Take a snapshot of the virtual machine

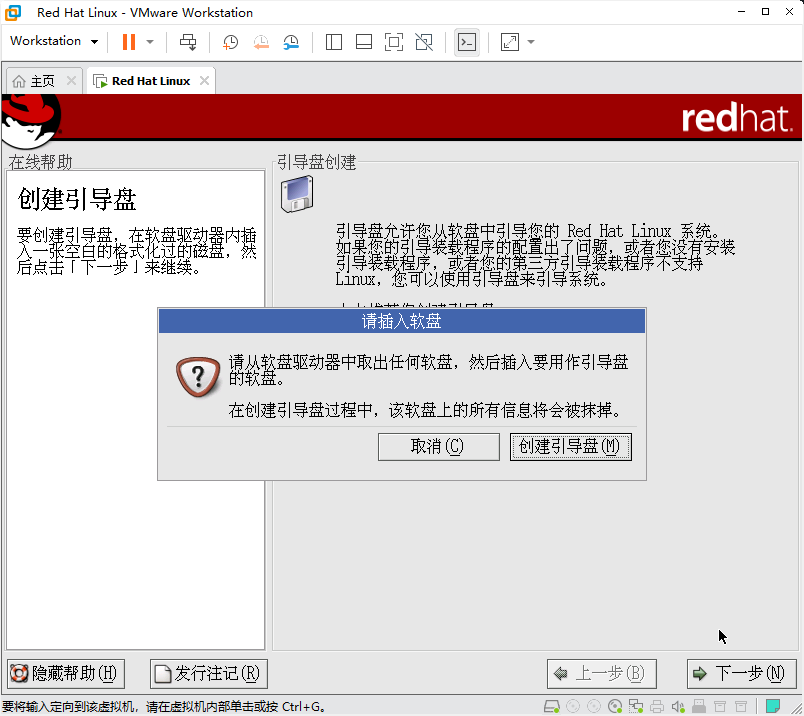(x=230, y=41)
